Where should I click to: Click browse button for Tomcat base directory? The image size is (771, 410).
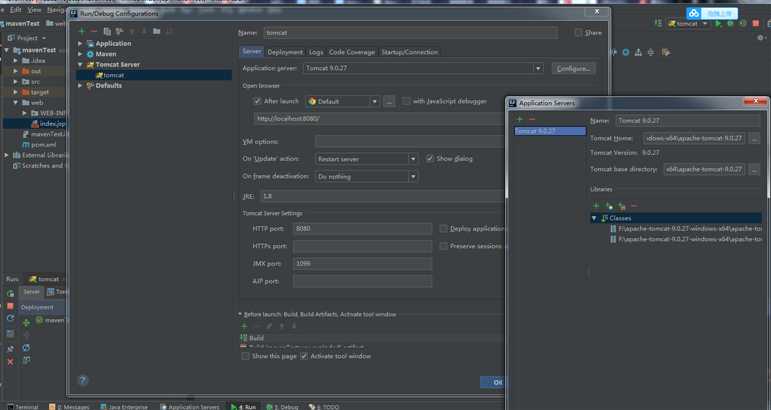[754, 169]
